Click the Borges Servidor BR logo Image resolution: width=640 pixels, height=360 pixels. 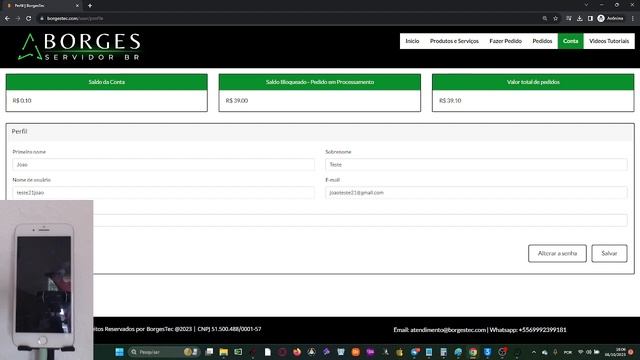pyautogui.click(x=79, y=47)
